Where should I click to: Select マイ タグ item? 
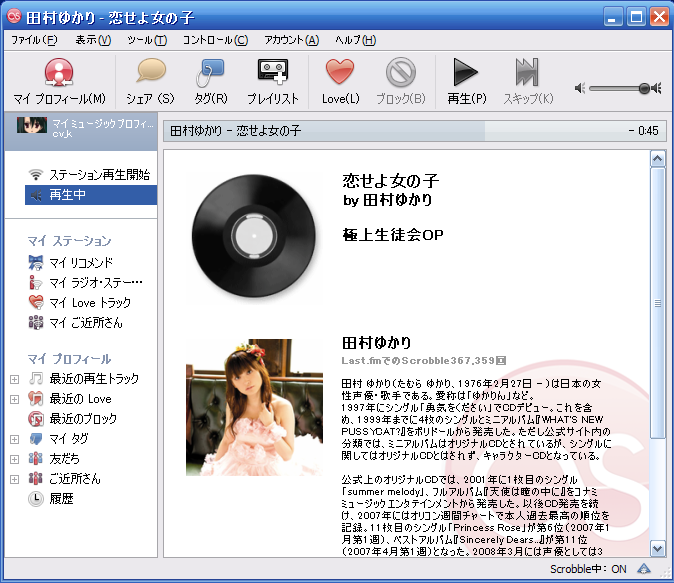[x=69, y=439]
